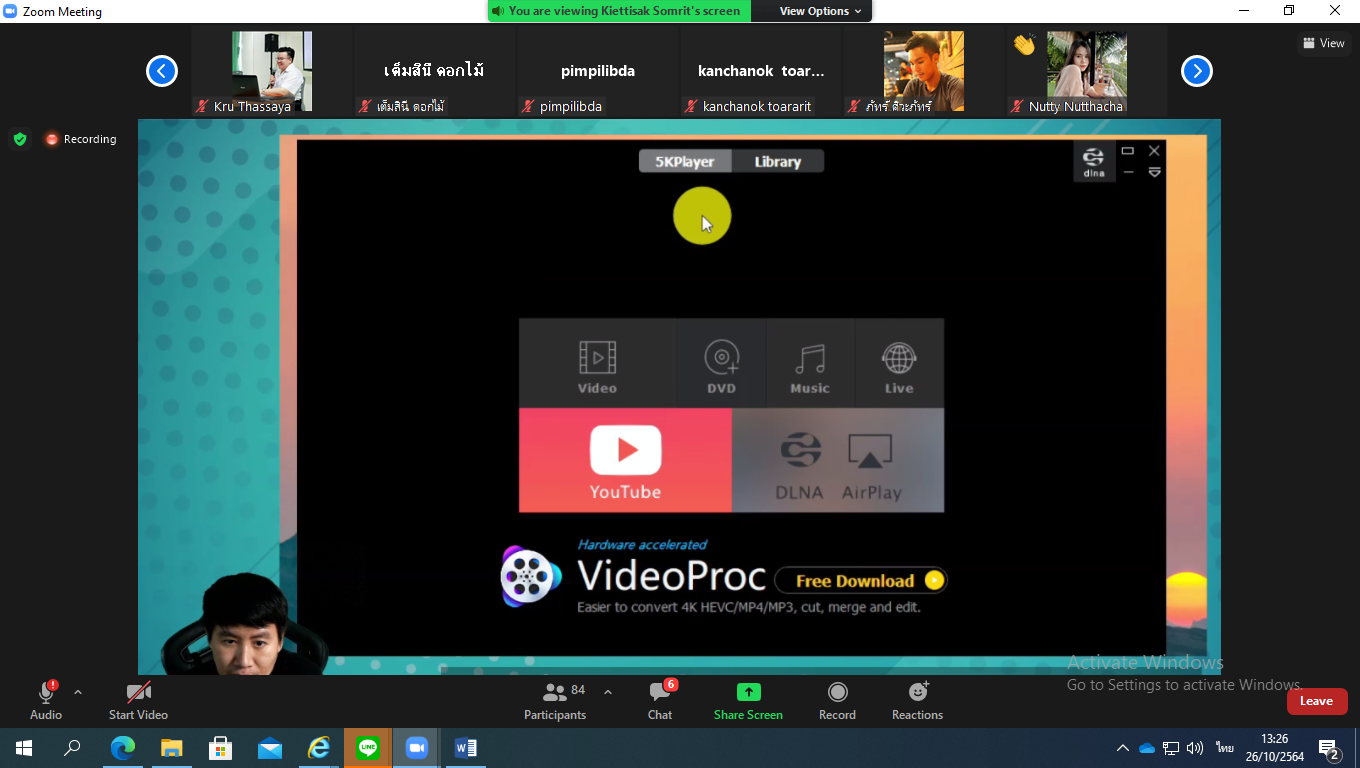Open taskbar search magnifier
Screen dimensions: 1360x768
coord(72,747)
